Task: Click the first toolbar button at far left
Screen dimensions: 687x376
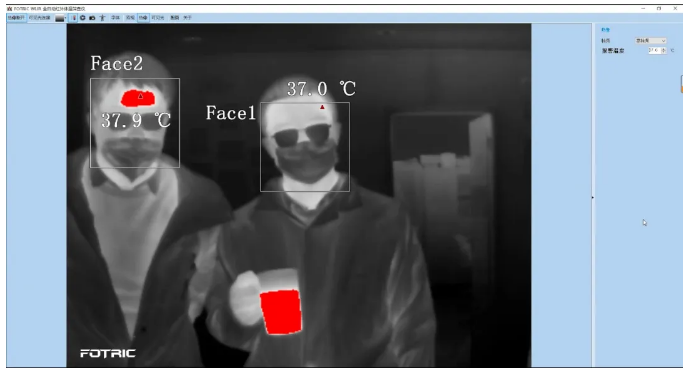Action: coord(16,18)
